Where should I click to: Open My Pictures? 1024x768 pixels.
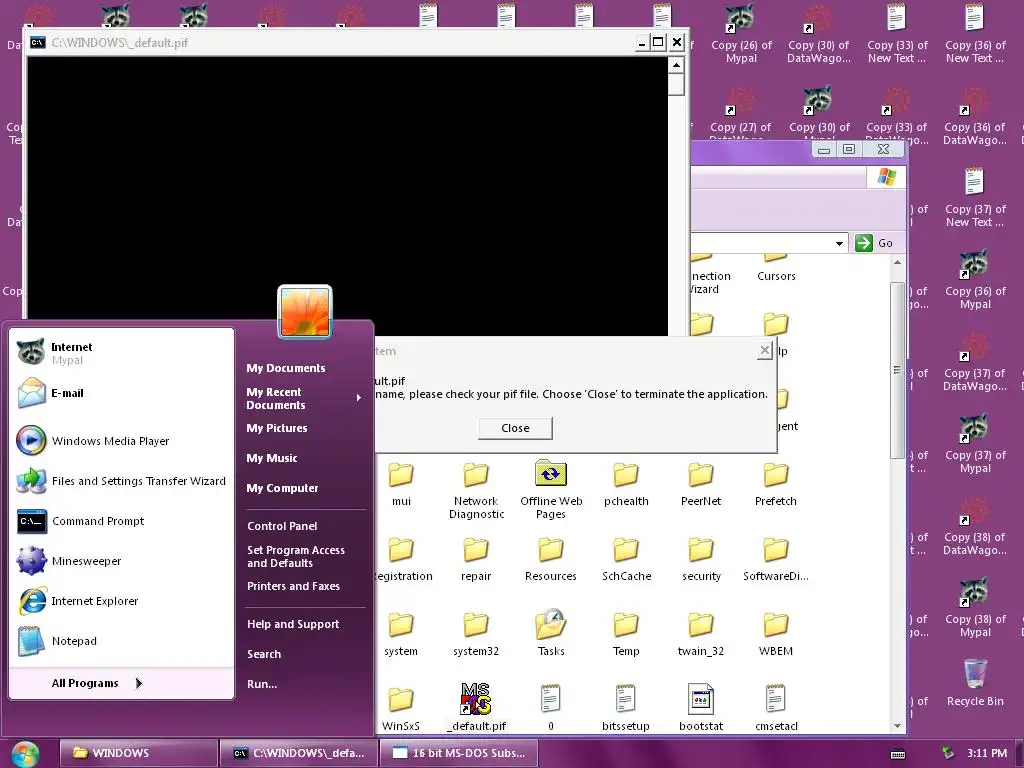click(x=277, y=428)
